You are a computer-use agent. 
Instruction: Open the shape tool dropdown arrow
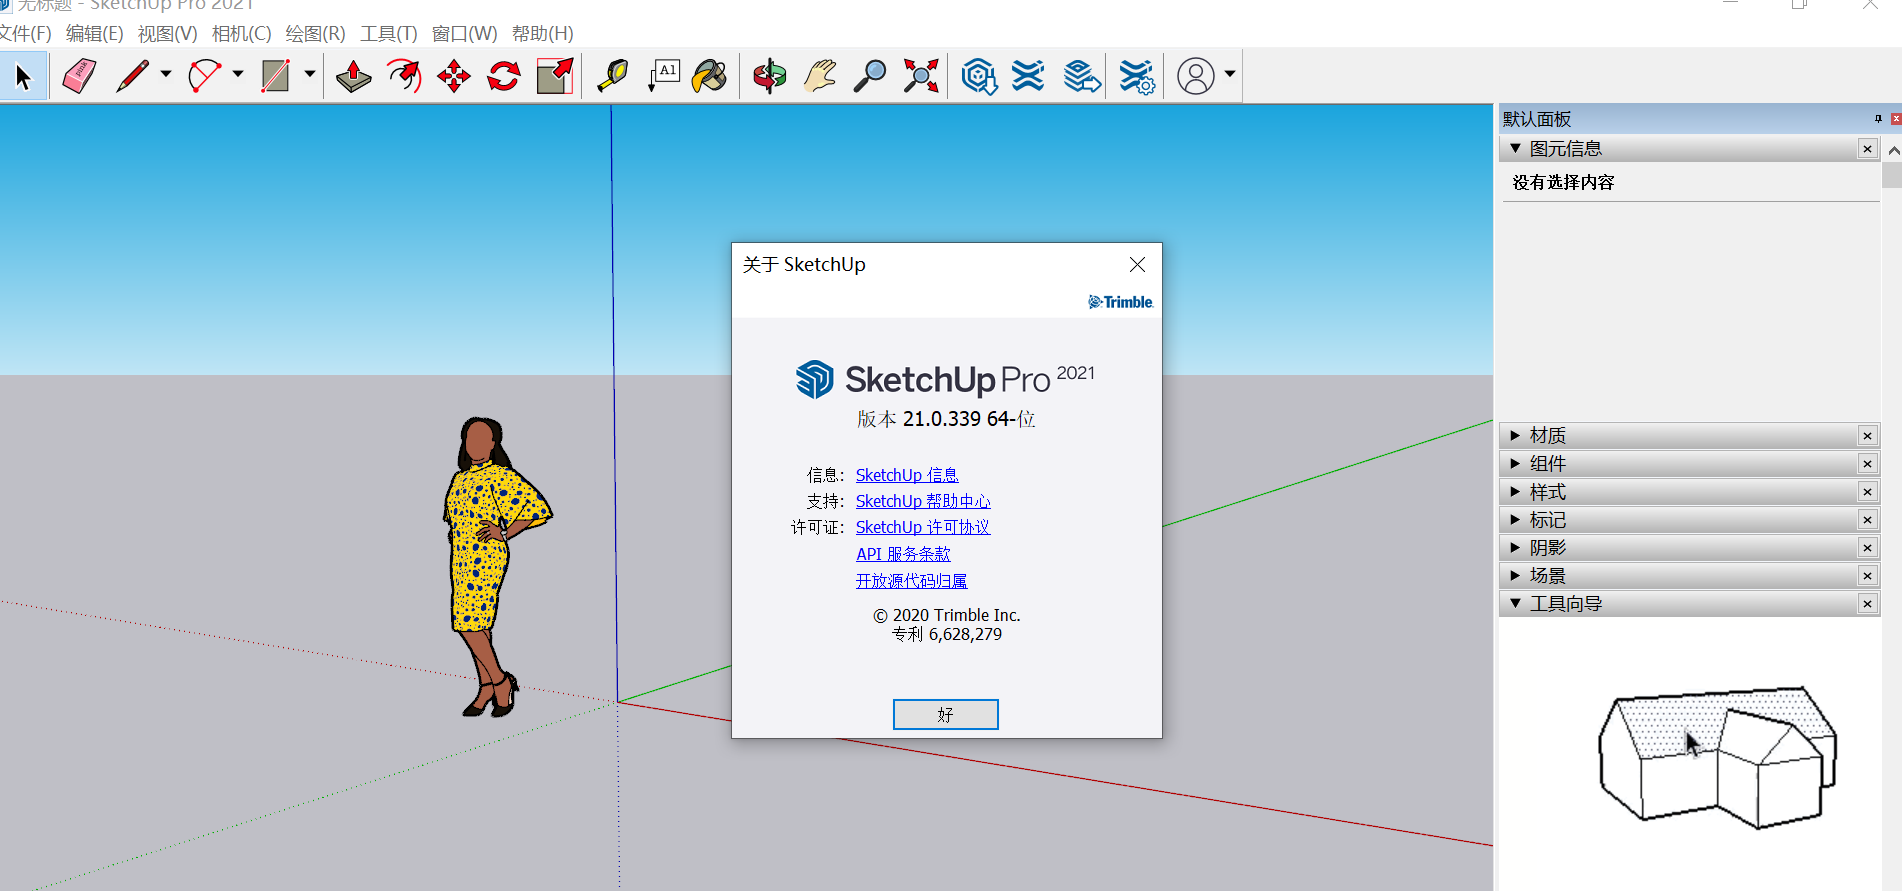(x=310, y=74)
